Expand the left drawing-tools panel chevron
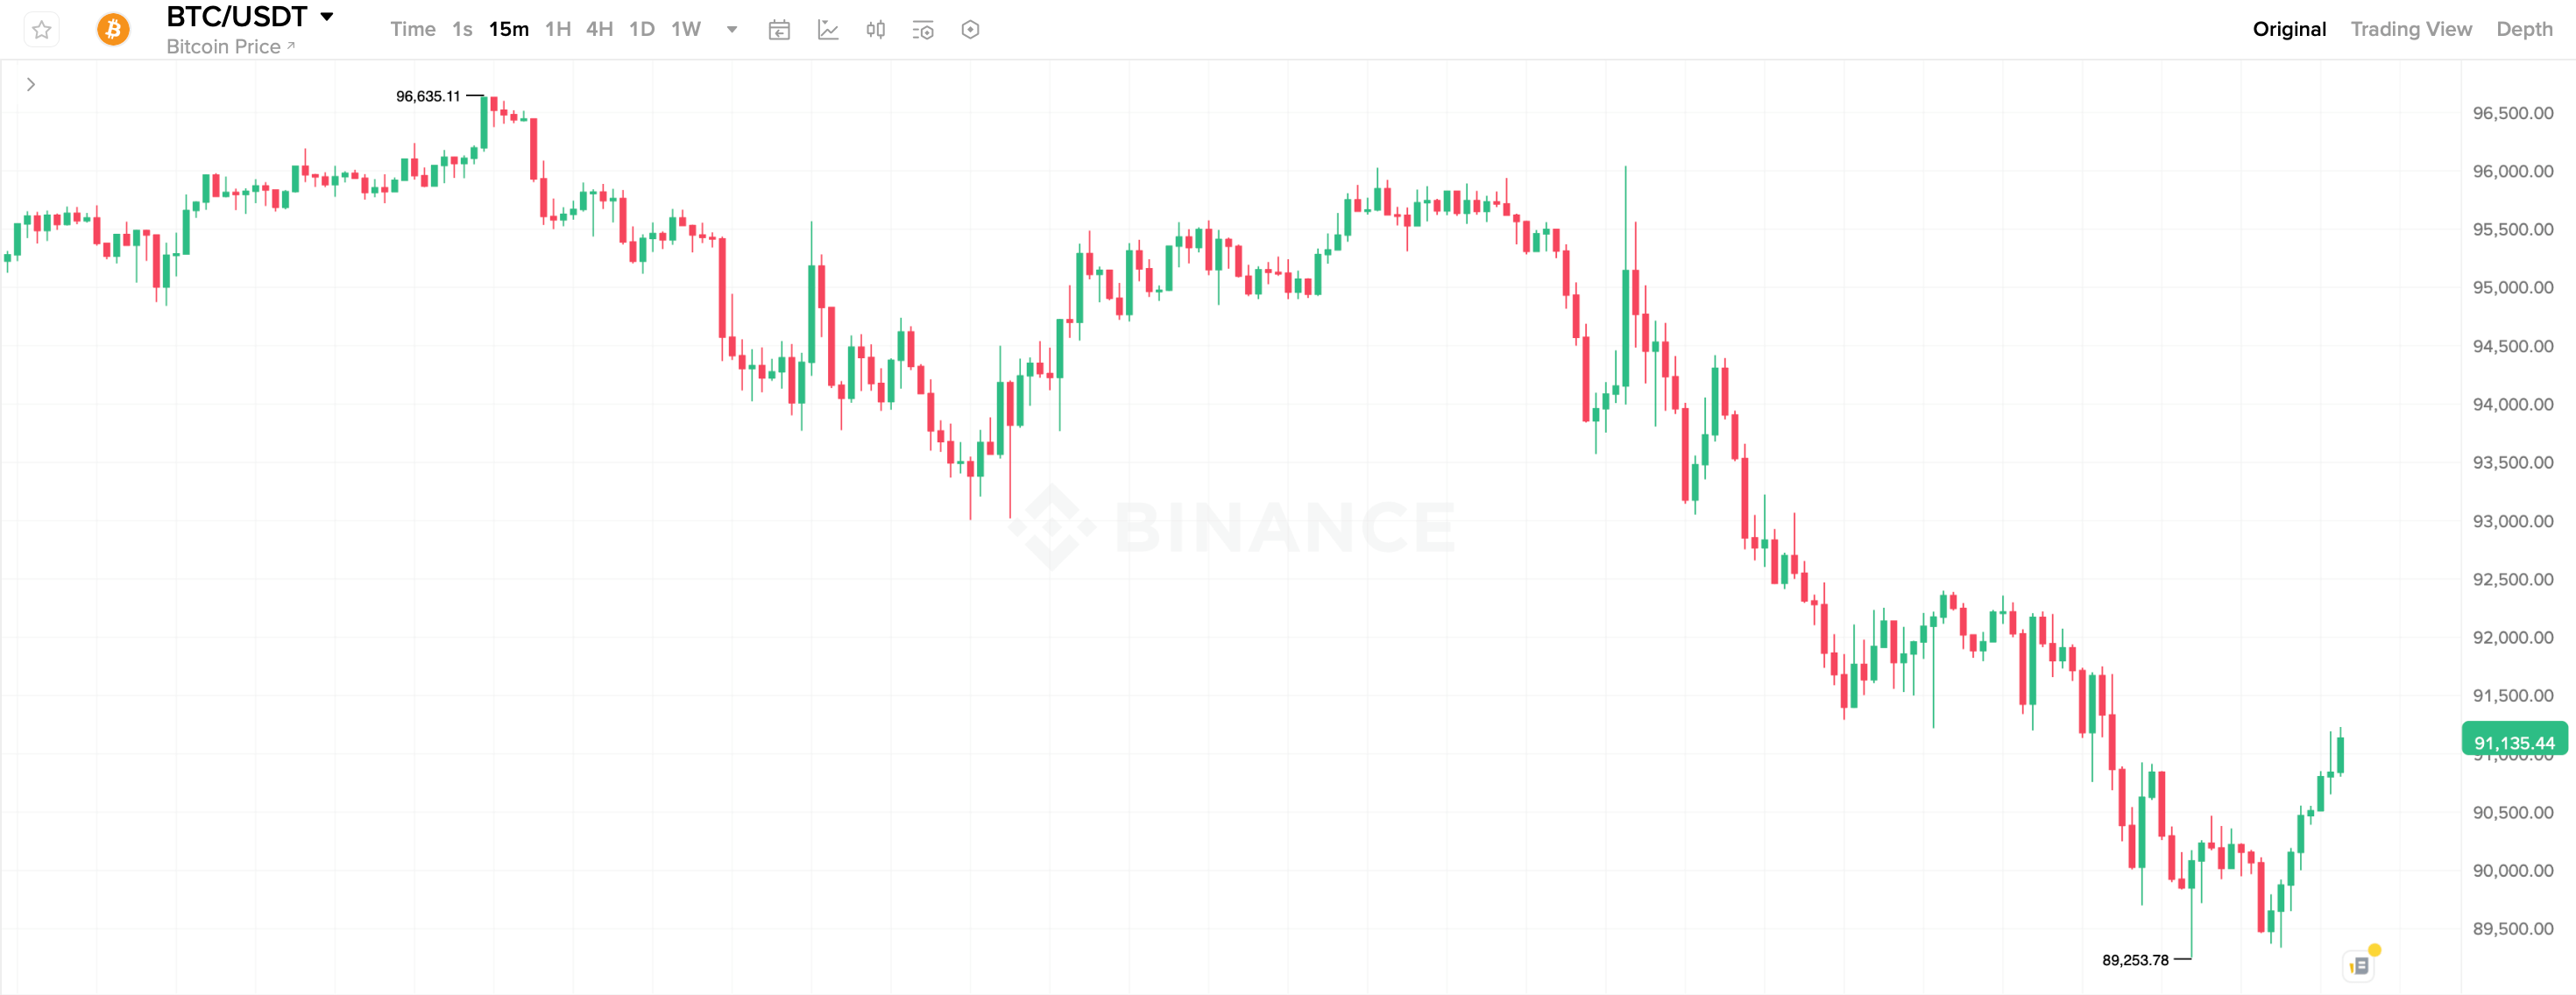Viewport: 2576px width, 995px height. click(31, 85)
